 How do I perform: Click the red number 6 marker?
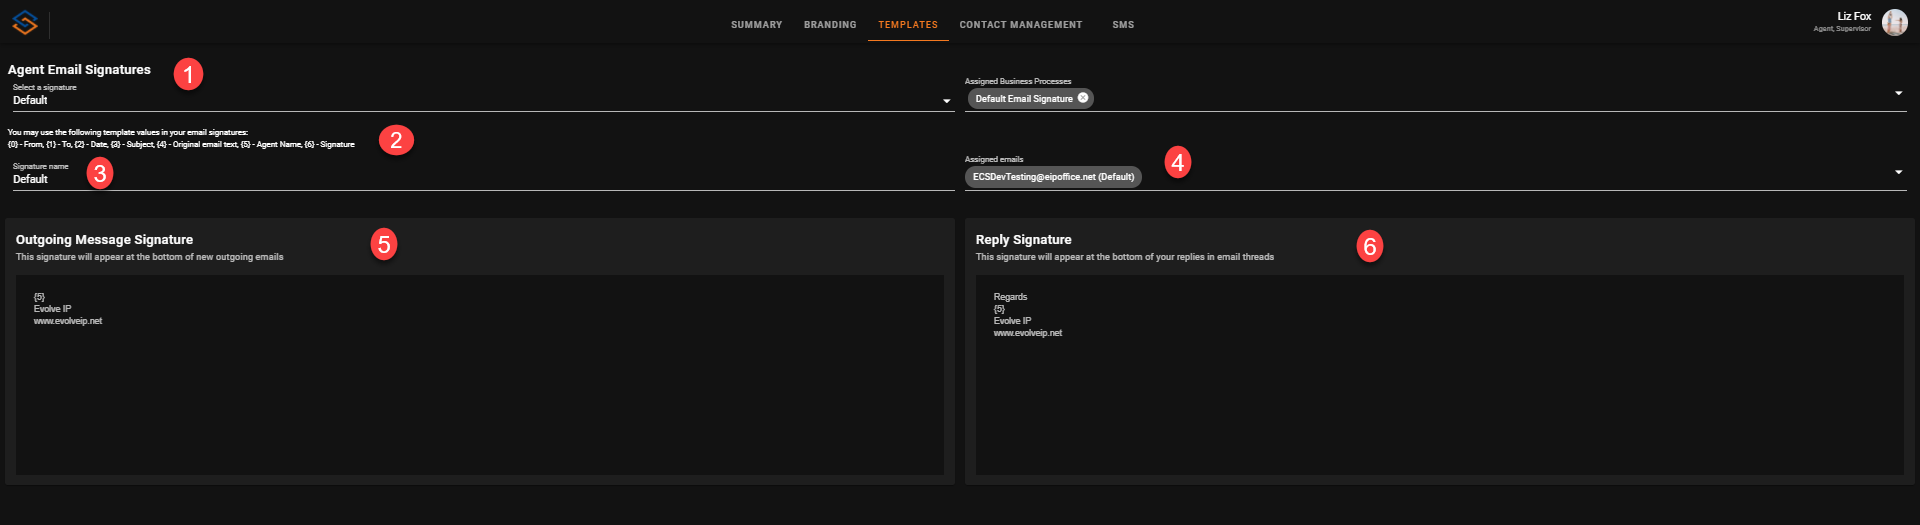pos(1370,246)
